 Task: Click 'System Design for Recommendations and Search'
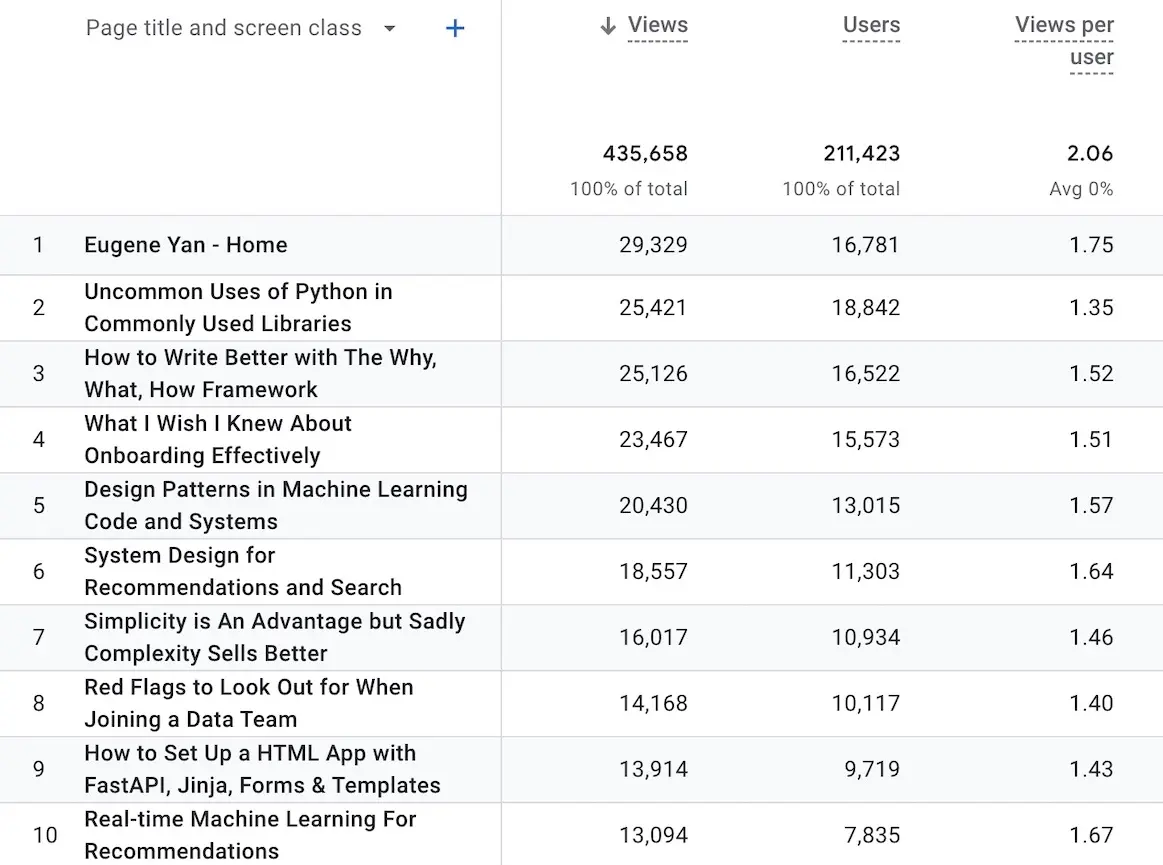(x=243, y=571)
